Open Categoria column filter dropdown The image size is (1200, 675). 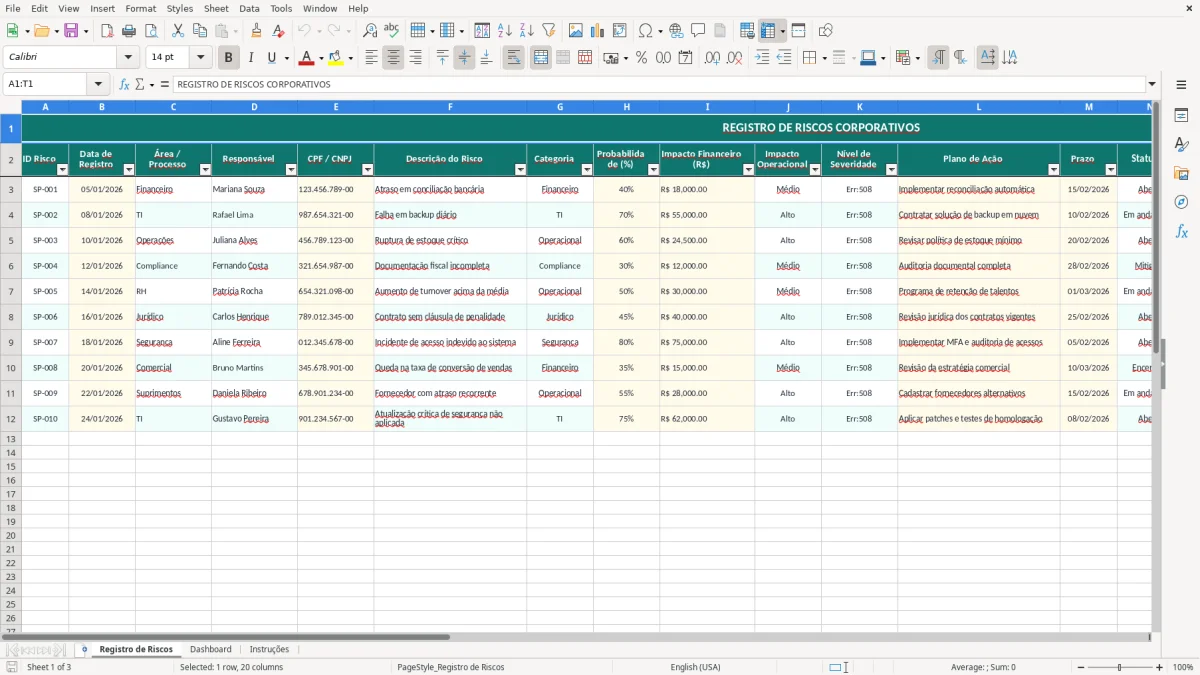(586, 169)
